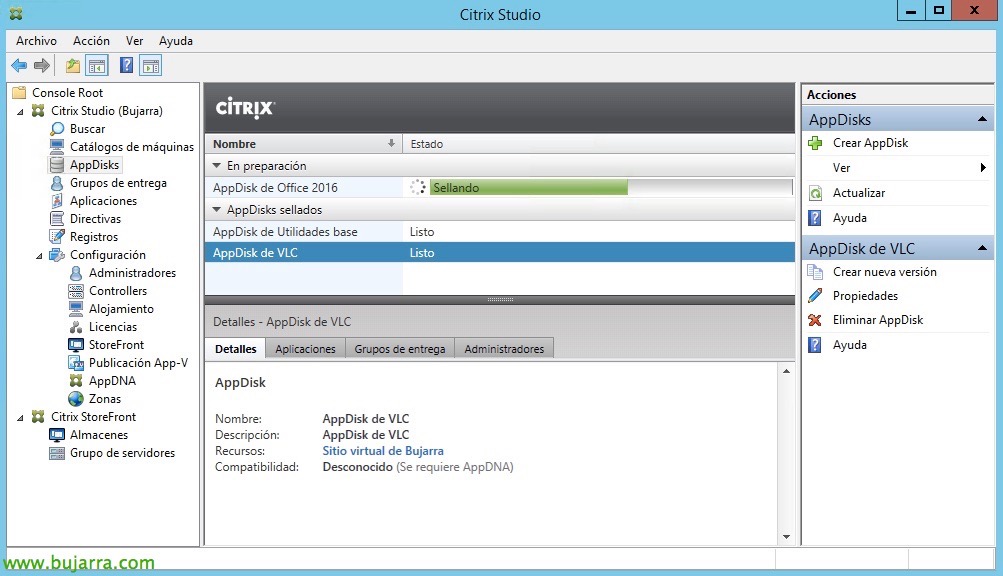Collapse AppDisks actions section
1003x576 pixels.
pos(982,119)
